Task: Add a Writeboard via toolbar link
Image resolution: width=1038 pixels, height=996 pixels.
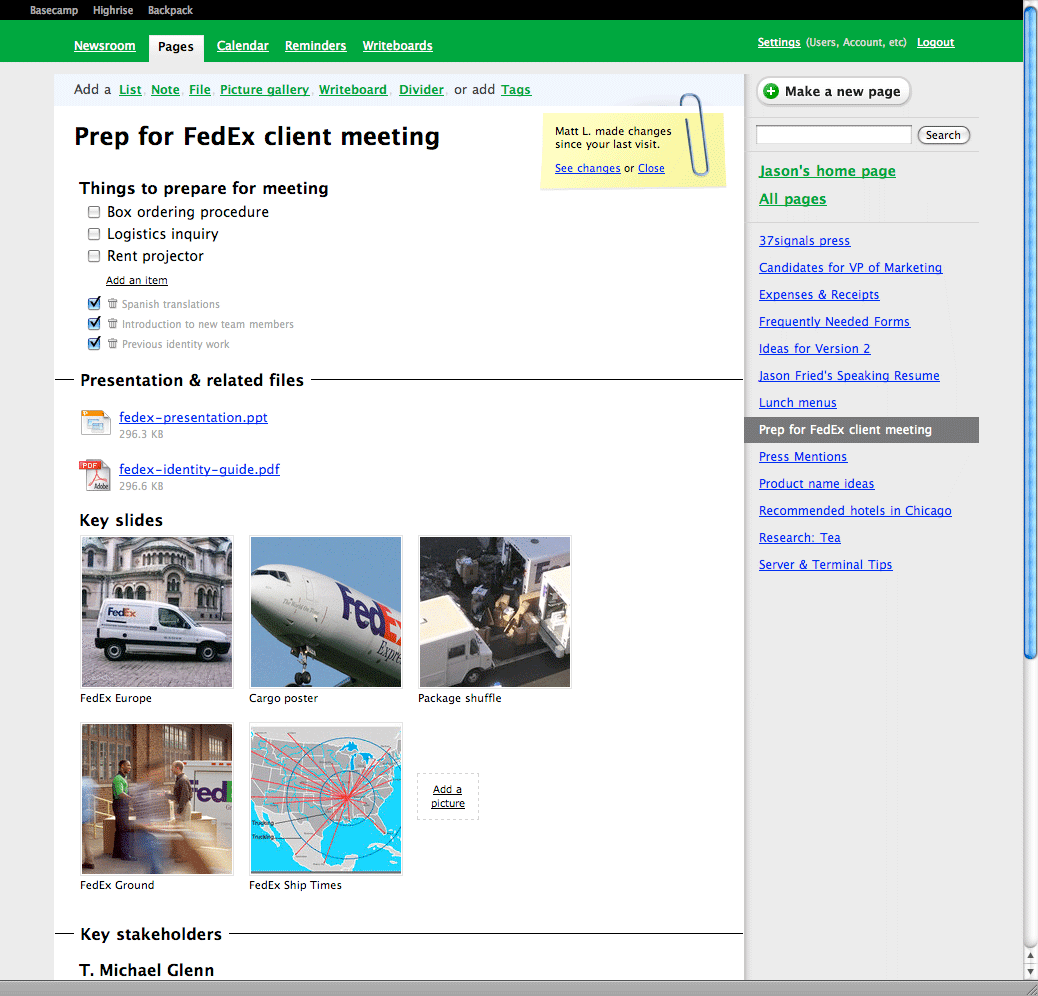Action: [x=353, y=89]
